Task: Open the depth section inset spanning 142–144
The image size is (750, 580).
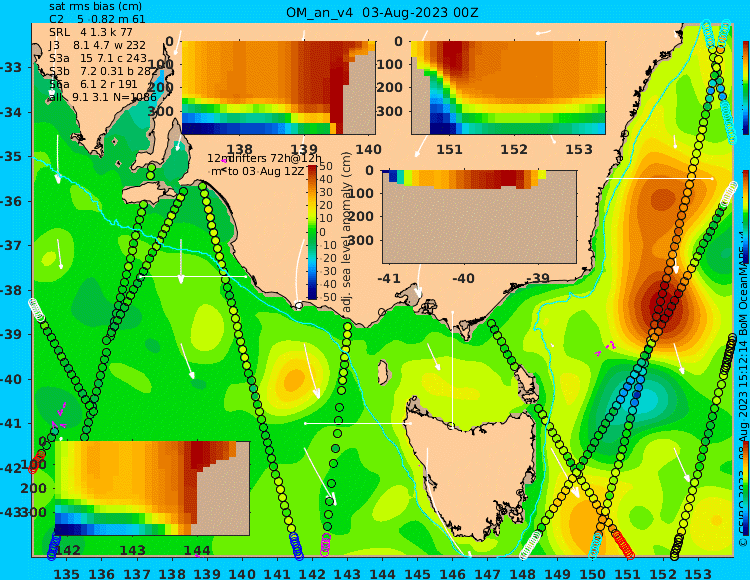Action: point(152,488)
